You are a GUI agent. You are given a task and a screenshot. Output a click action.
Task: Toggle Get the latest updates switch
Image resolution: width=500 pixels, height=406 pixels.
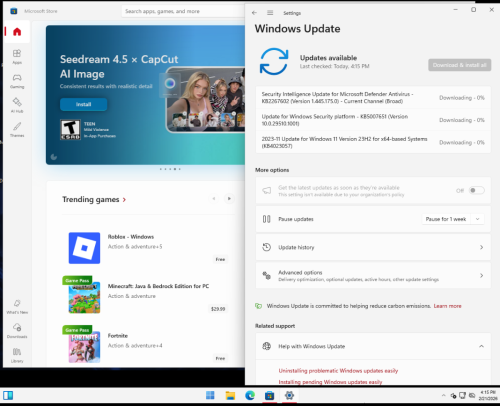(x=476, y=190)
